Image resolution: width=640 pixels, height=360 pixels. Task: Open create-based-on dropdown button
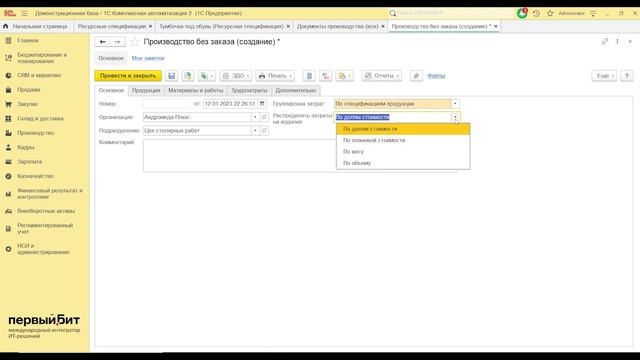click(207, 76)
